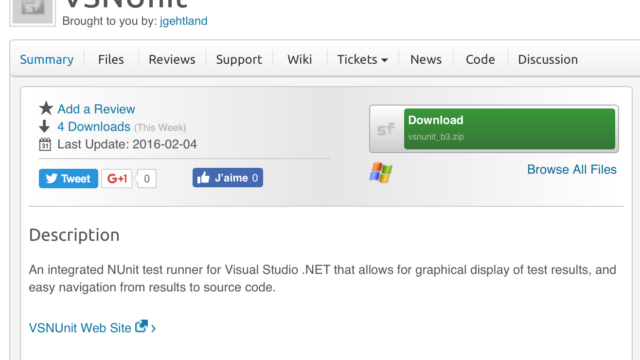Viewport: 640px width, 360px height.
Task: Click the NUnit test runner description paragraph
Action: pos(322,278)
